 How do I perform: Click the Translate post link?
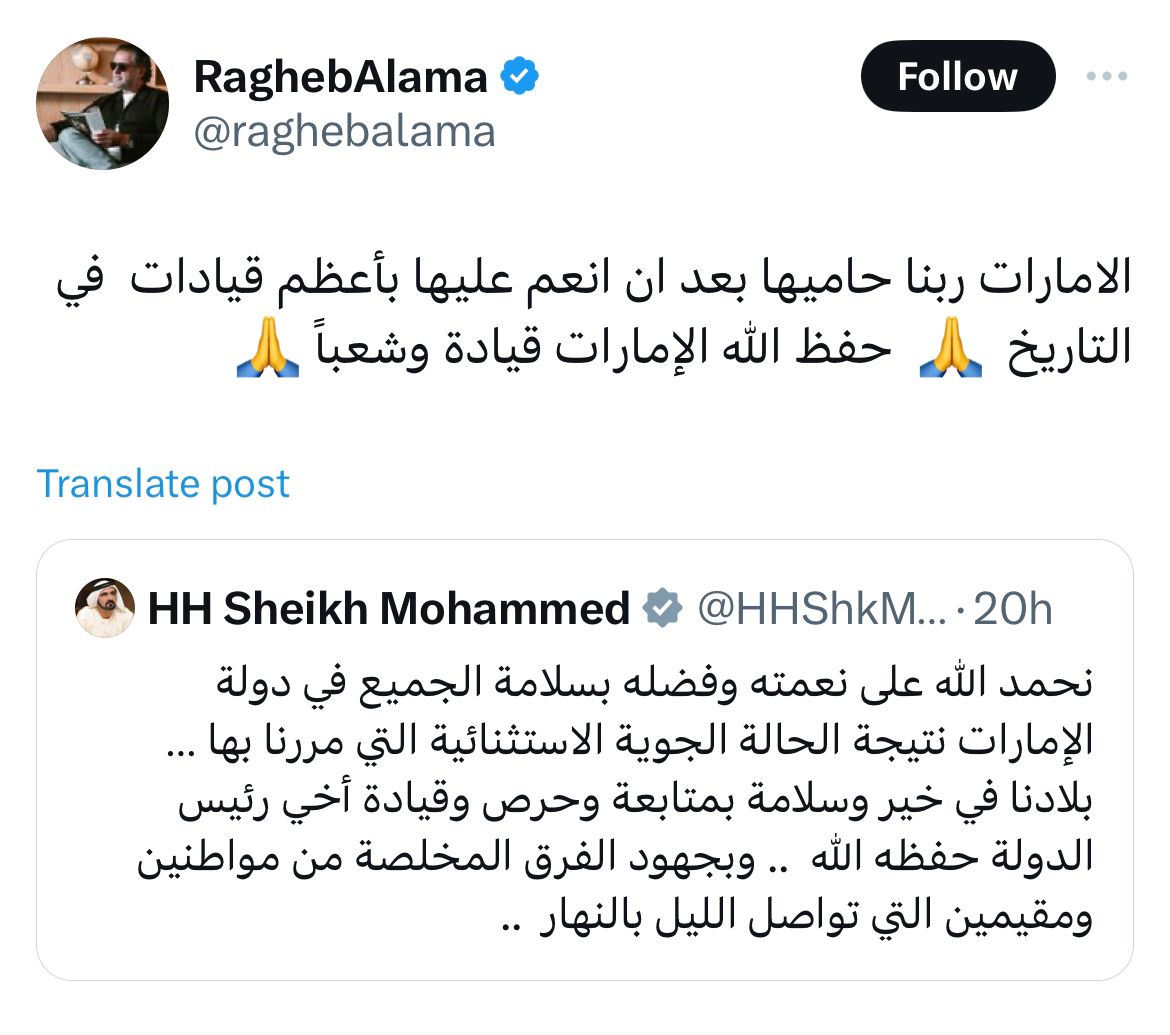[x=163, y=484]
